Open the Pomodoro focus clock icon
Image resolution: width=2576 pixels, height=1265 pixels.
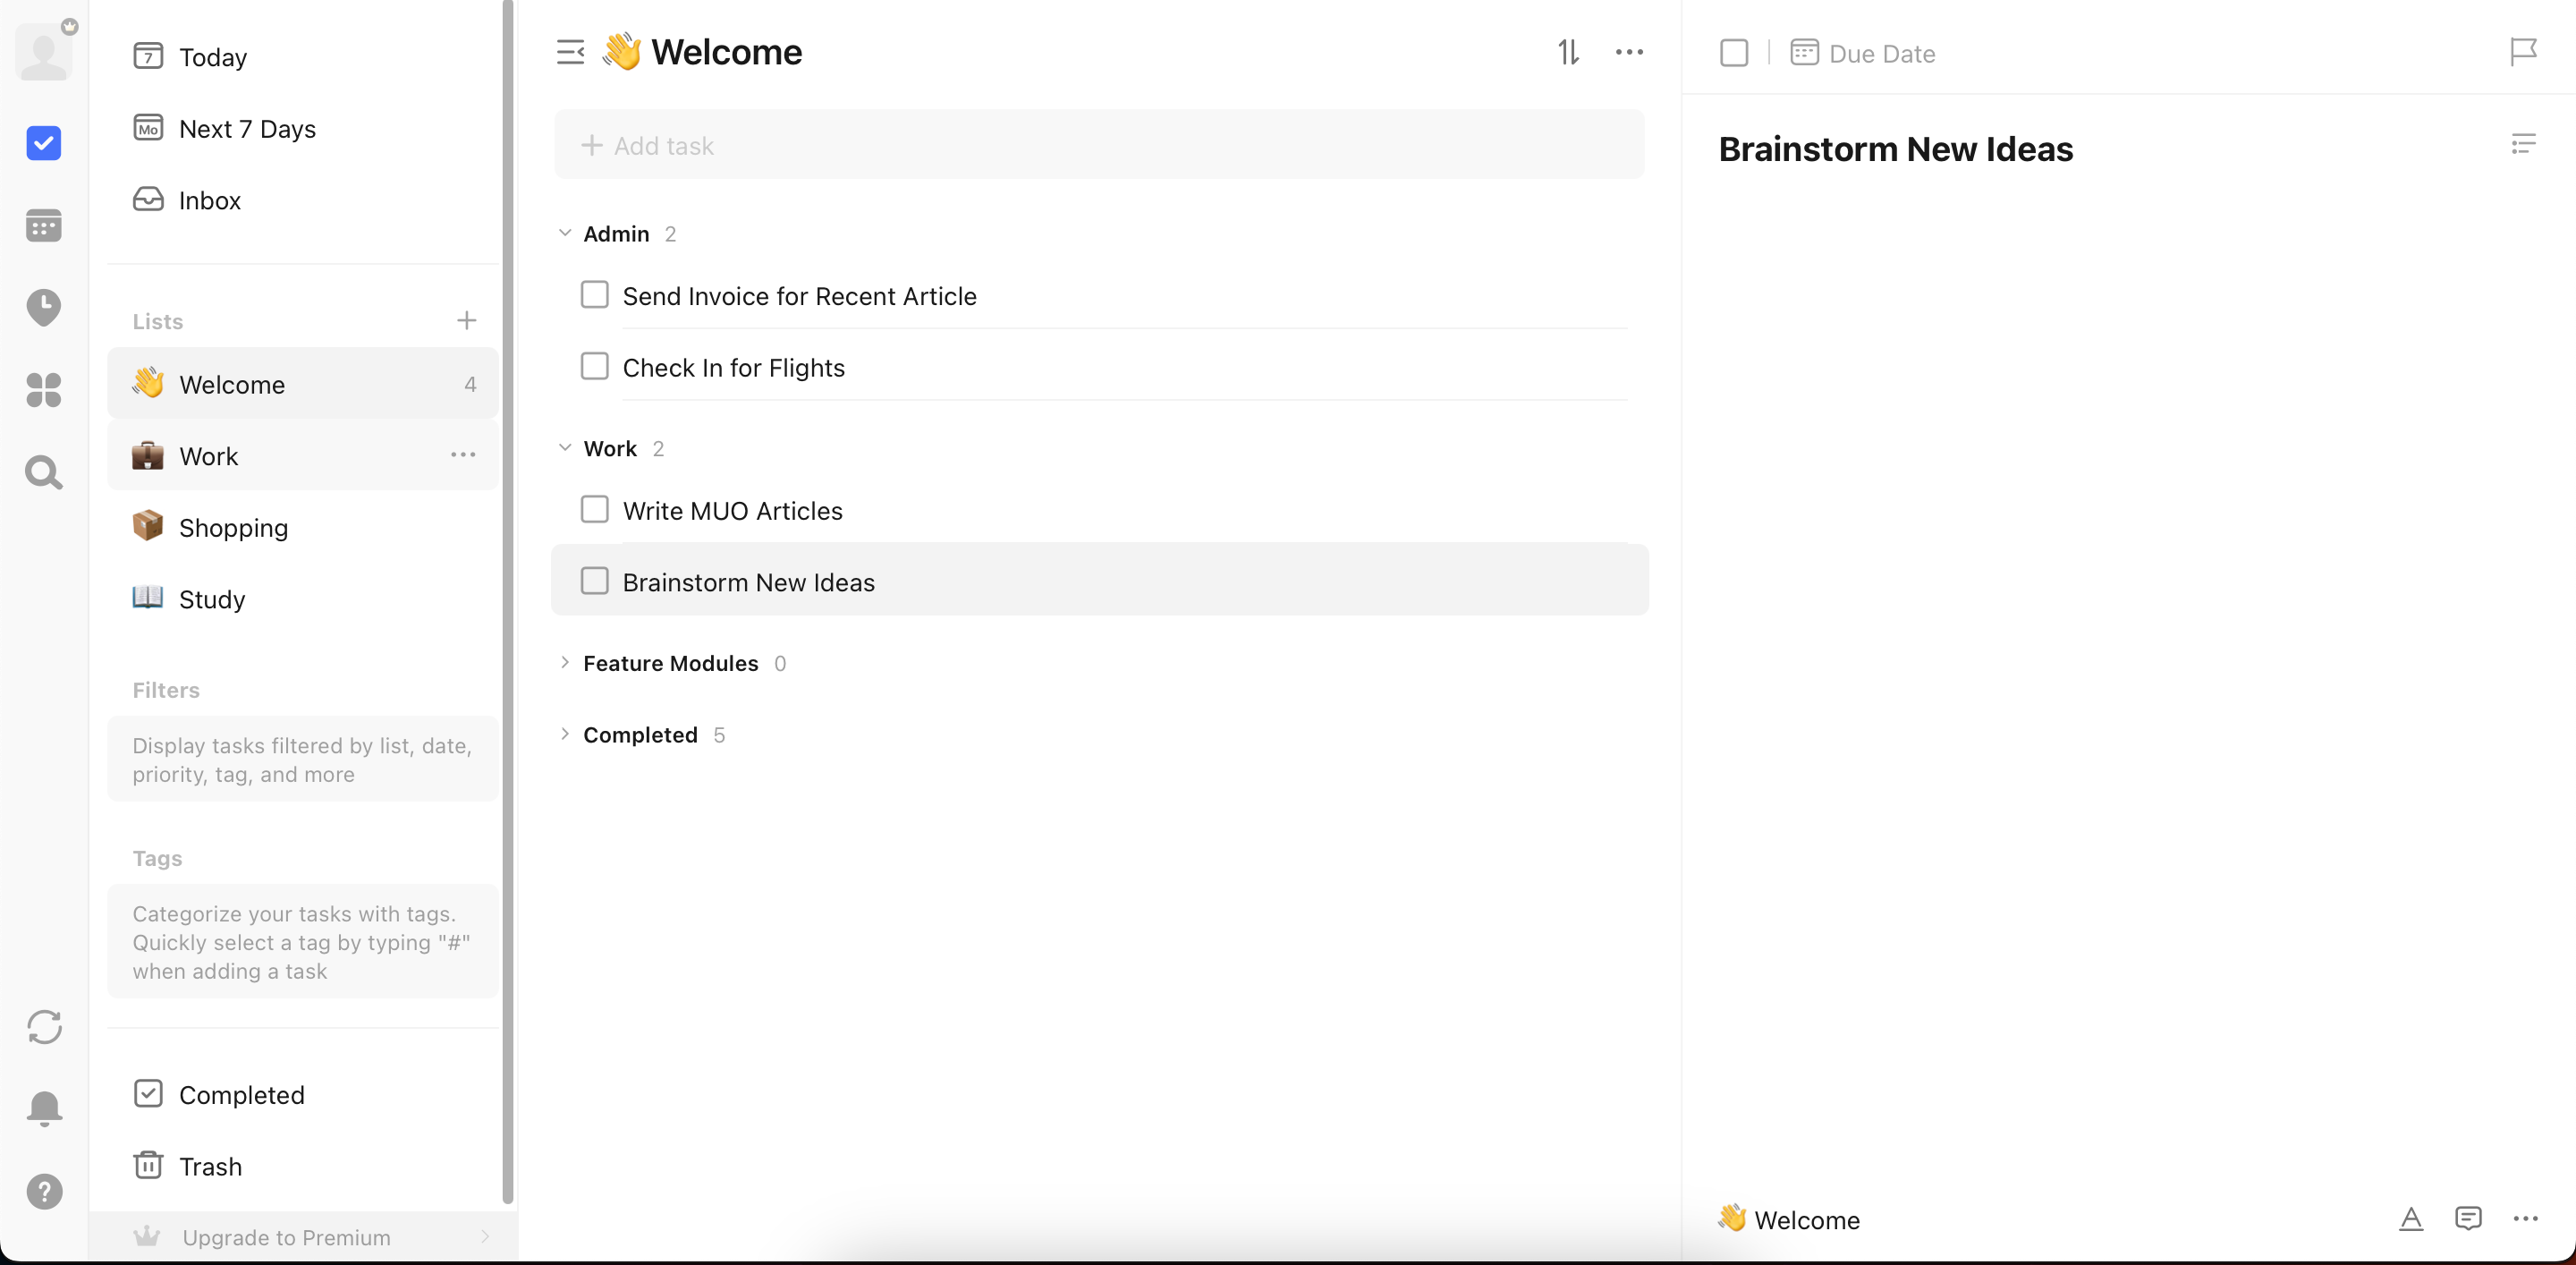click(x=43, y=307)
